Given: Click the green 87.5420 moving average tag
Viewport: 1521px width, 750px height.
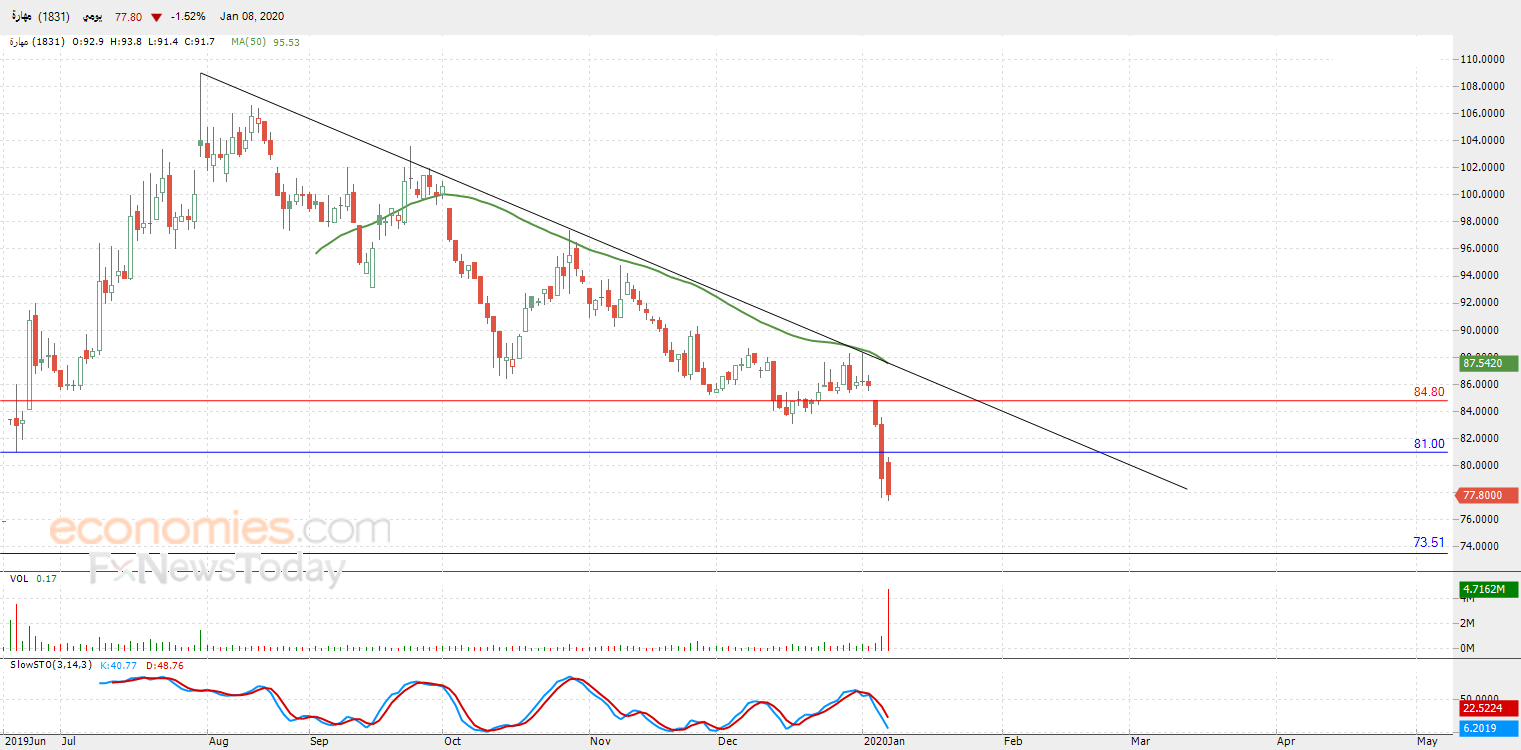Looking at the screenshot, I should point(1489,364).
